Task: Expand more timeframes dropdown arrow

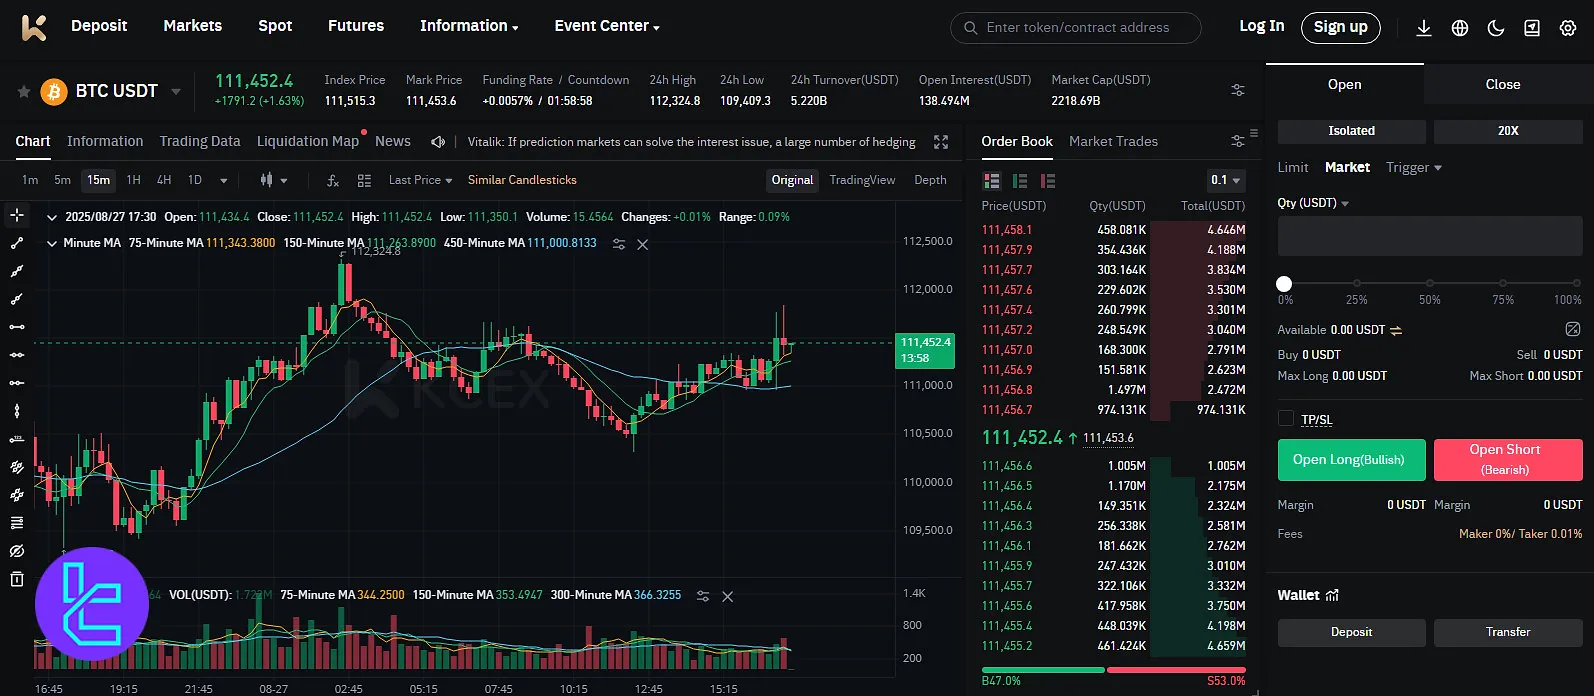Action: point(223,181)
